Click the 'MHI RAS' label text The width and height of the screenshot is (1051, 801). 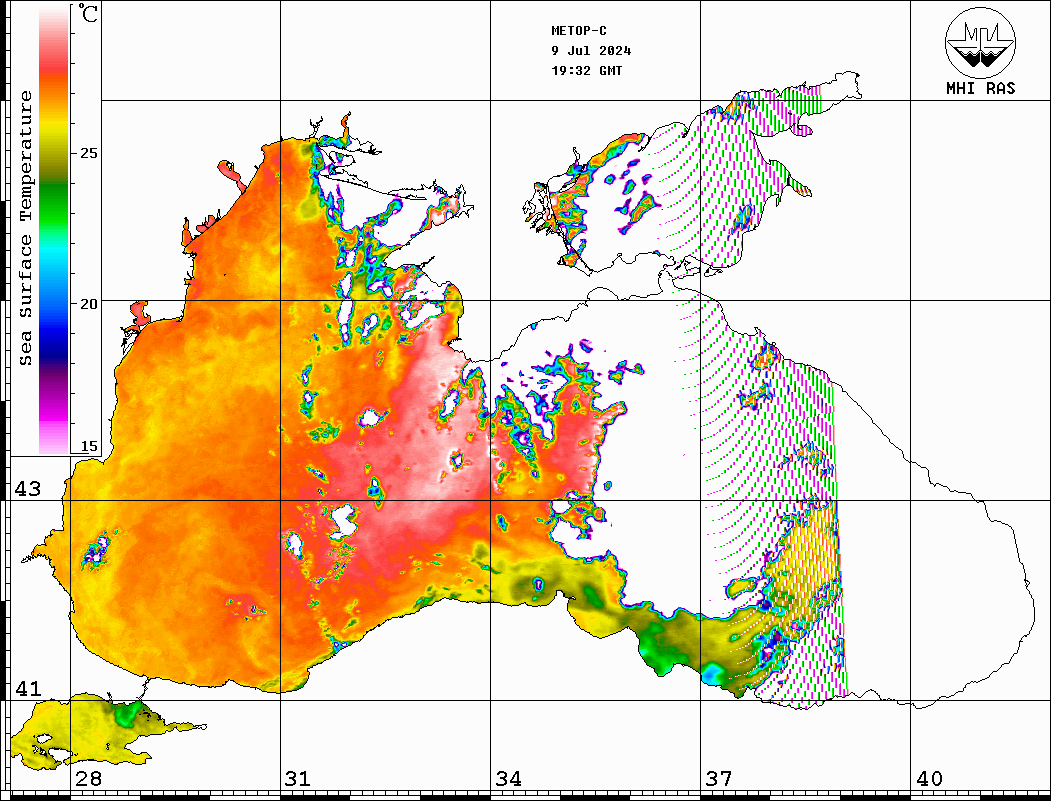[981, 88]
